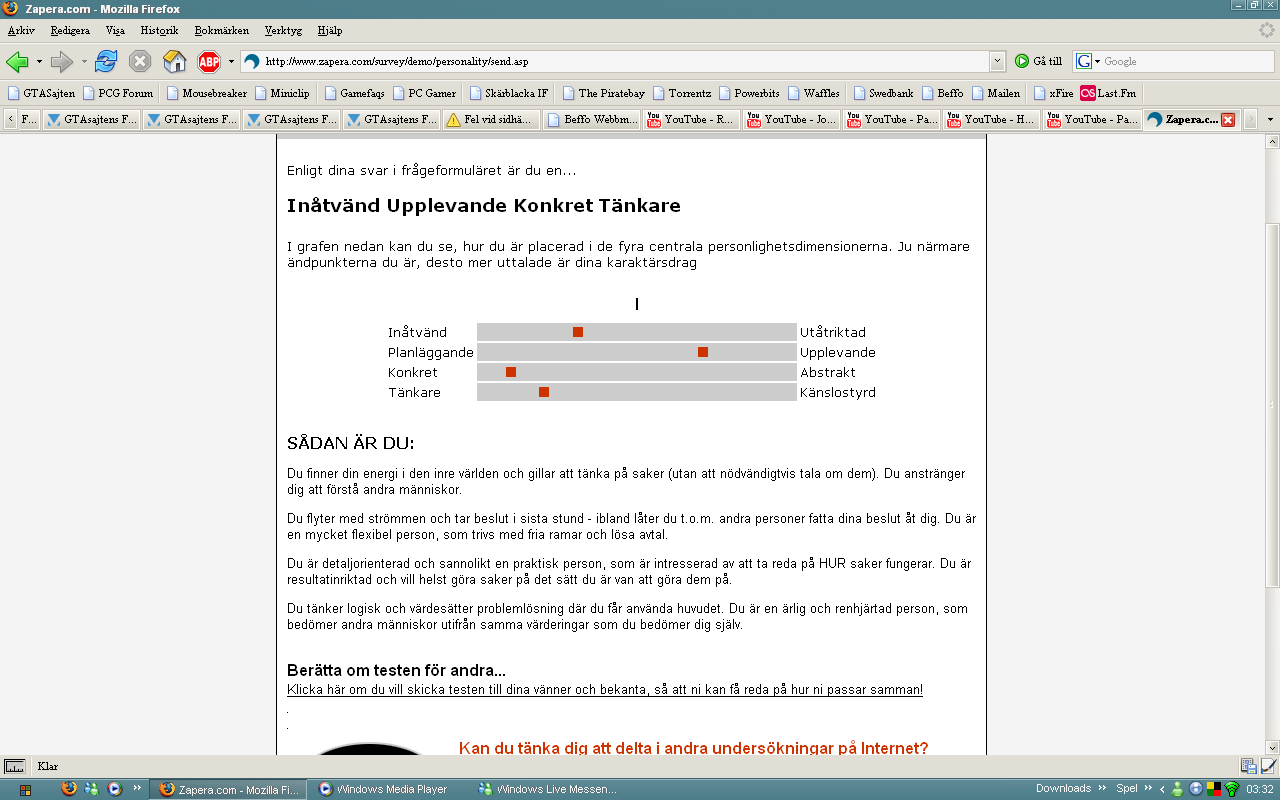Click the vertical page scrollbar thumb
The image size is (1280, 800).
(x=1272, y=405)
